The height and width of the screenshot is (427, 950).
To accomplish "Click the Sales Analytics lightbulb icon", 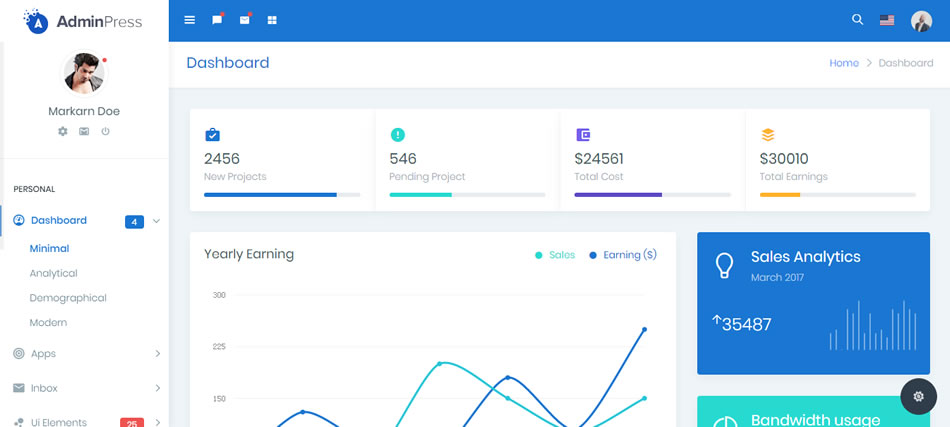I will 724,265.
